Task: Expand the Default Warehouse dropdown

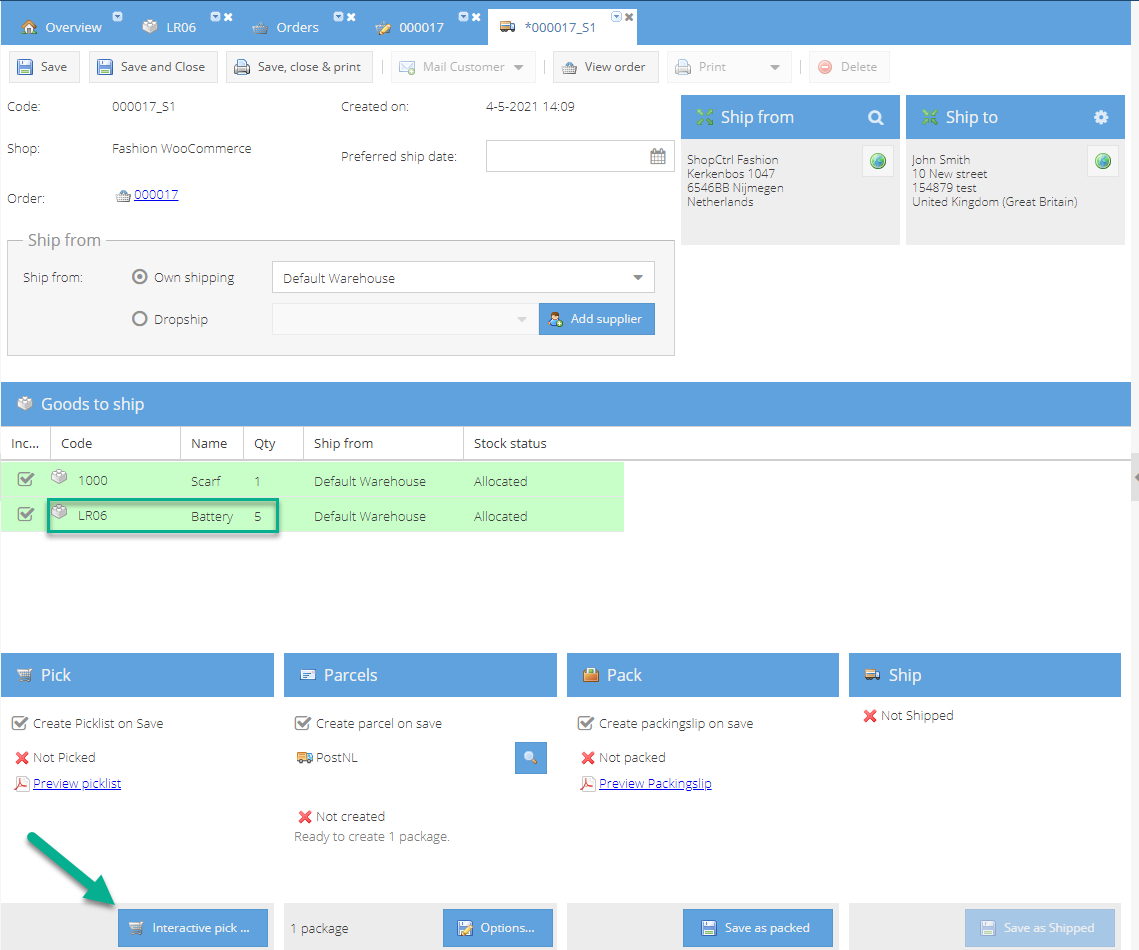Action: (x=638, y=278)
